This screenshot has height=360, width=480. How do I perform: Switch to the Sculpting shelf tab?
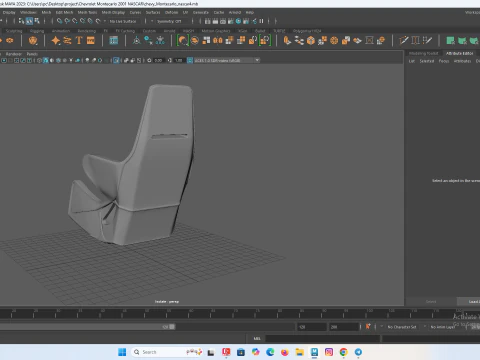coord(14,31)
